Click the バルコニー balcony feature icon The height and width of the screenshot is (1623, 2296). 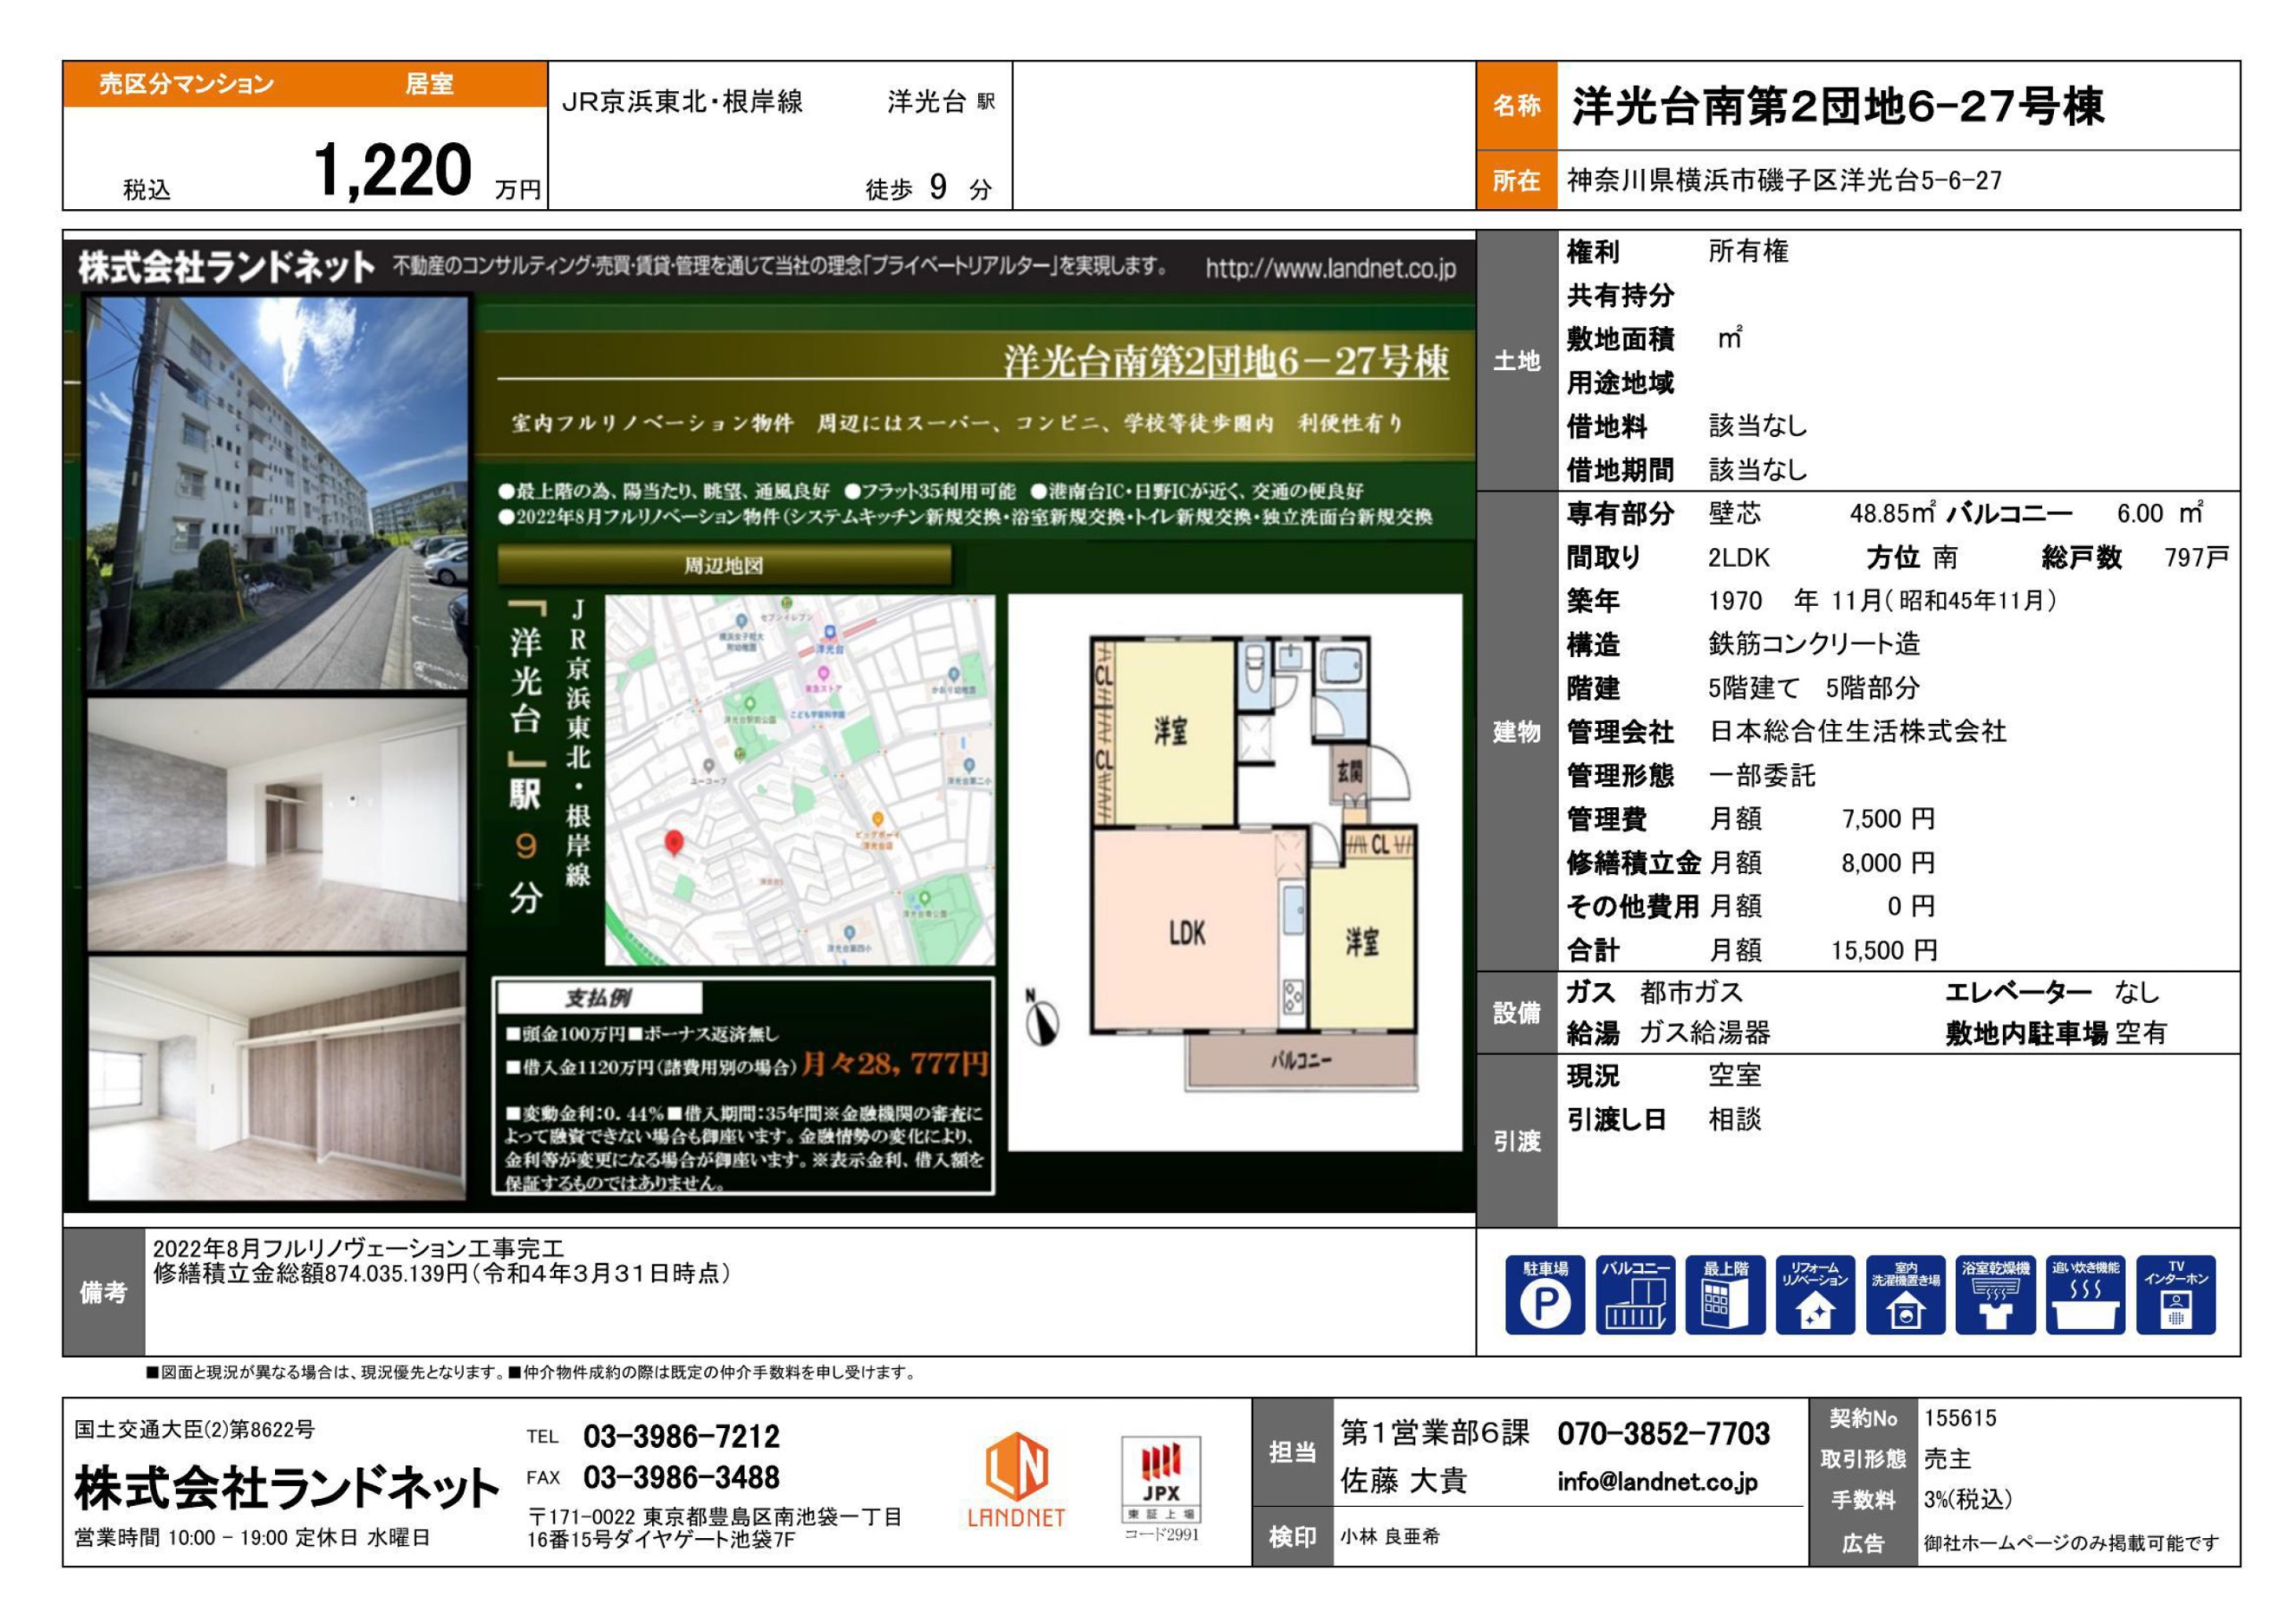click(1634, 1294)
